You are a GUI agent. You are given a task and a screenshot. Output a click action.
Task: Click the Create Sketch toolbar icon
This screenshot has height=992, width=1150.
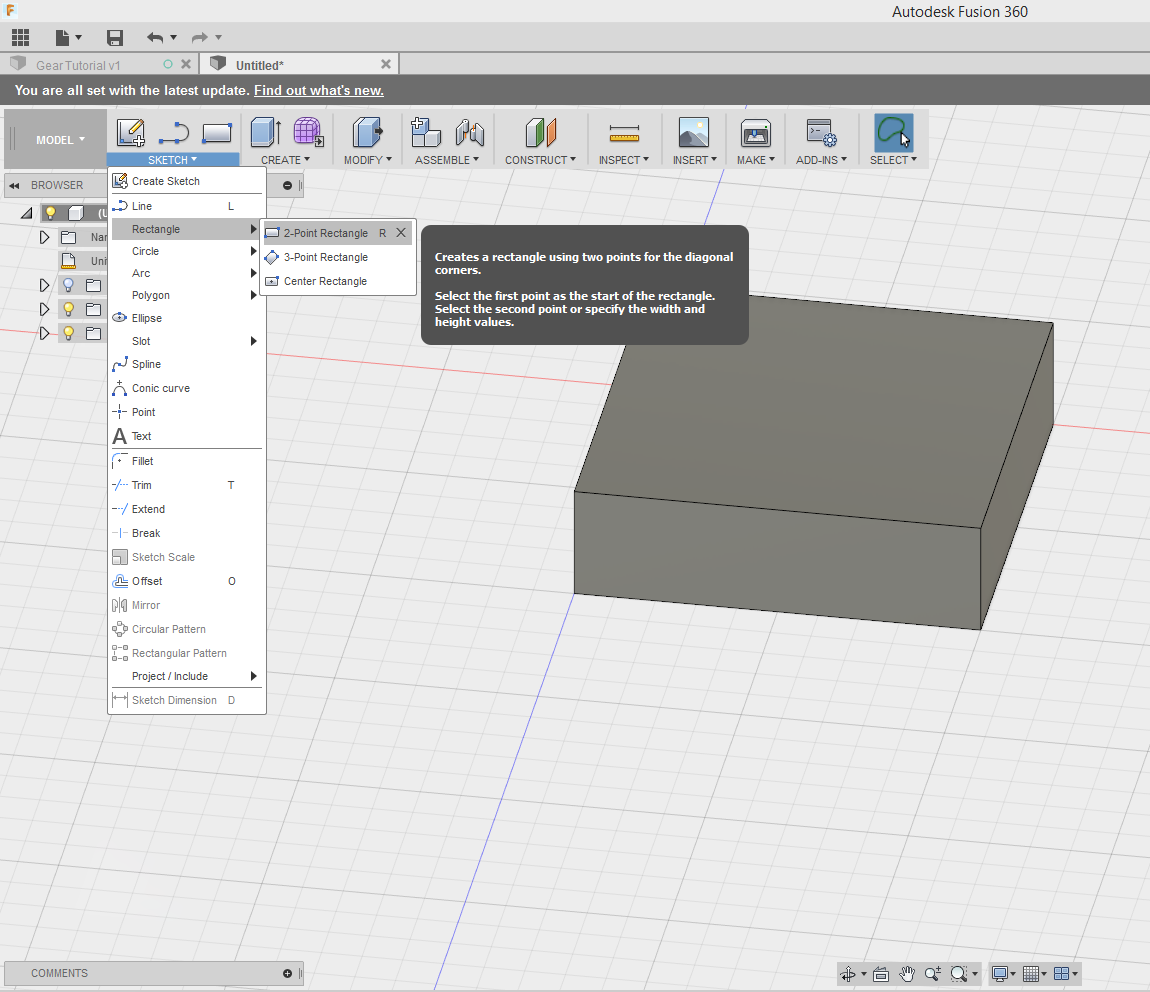(x=130, y=133)
